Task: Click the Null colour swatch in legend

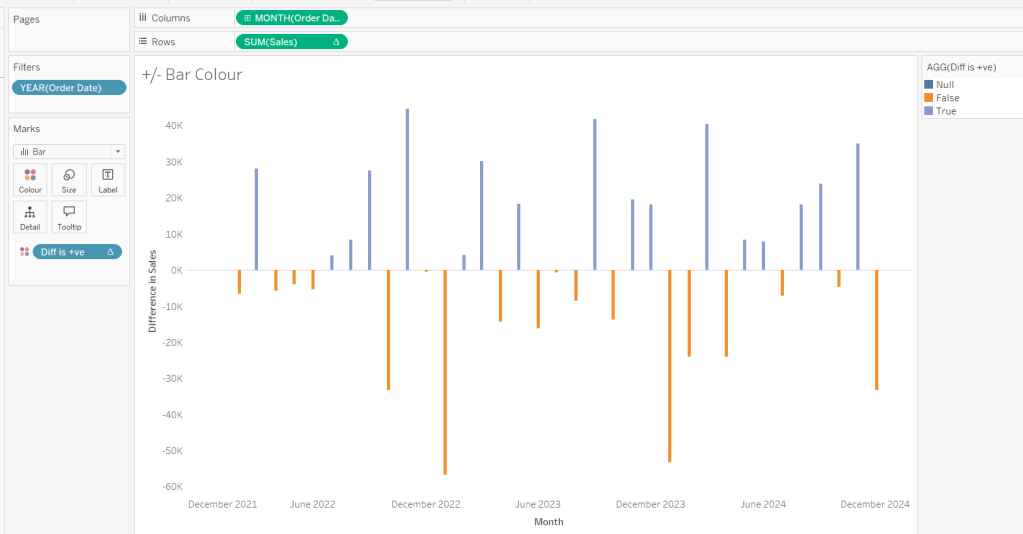Action: pyautogui.click(x=929, y=85)
